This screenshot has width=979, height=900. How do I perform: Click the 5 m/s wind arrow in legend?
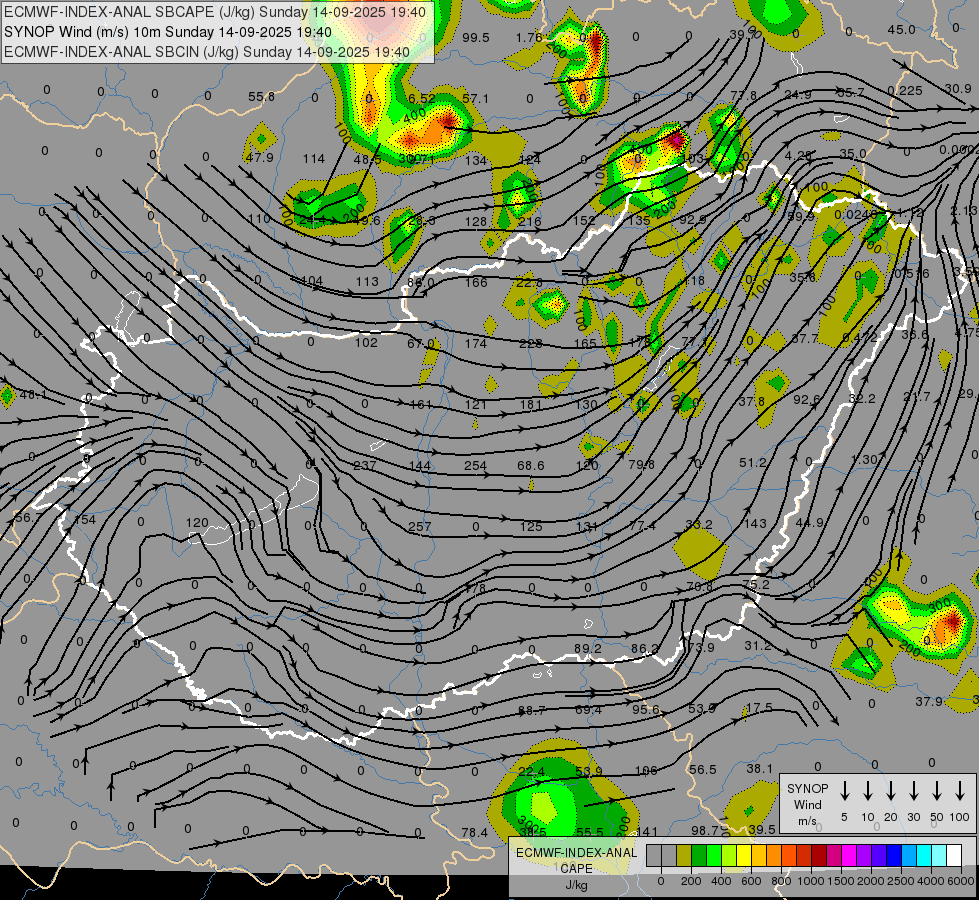pyautogui.click(x=845, y=791)
